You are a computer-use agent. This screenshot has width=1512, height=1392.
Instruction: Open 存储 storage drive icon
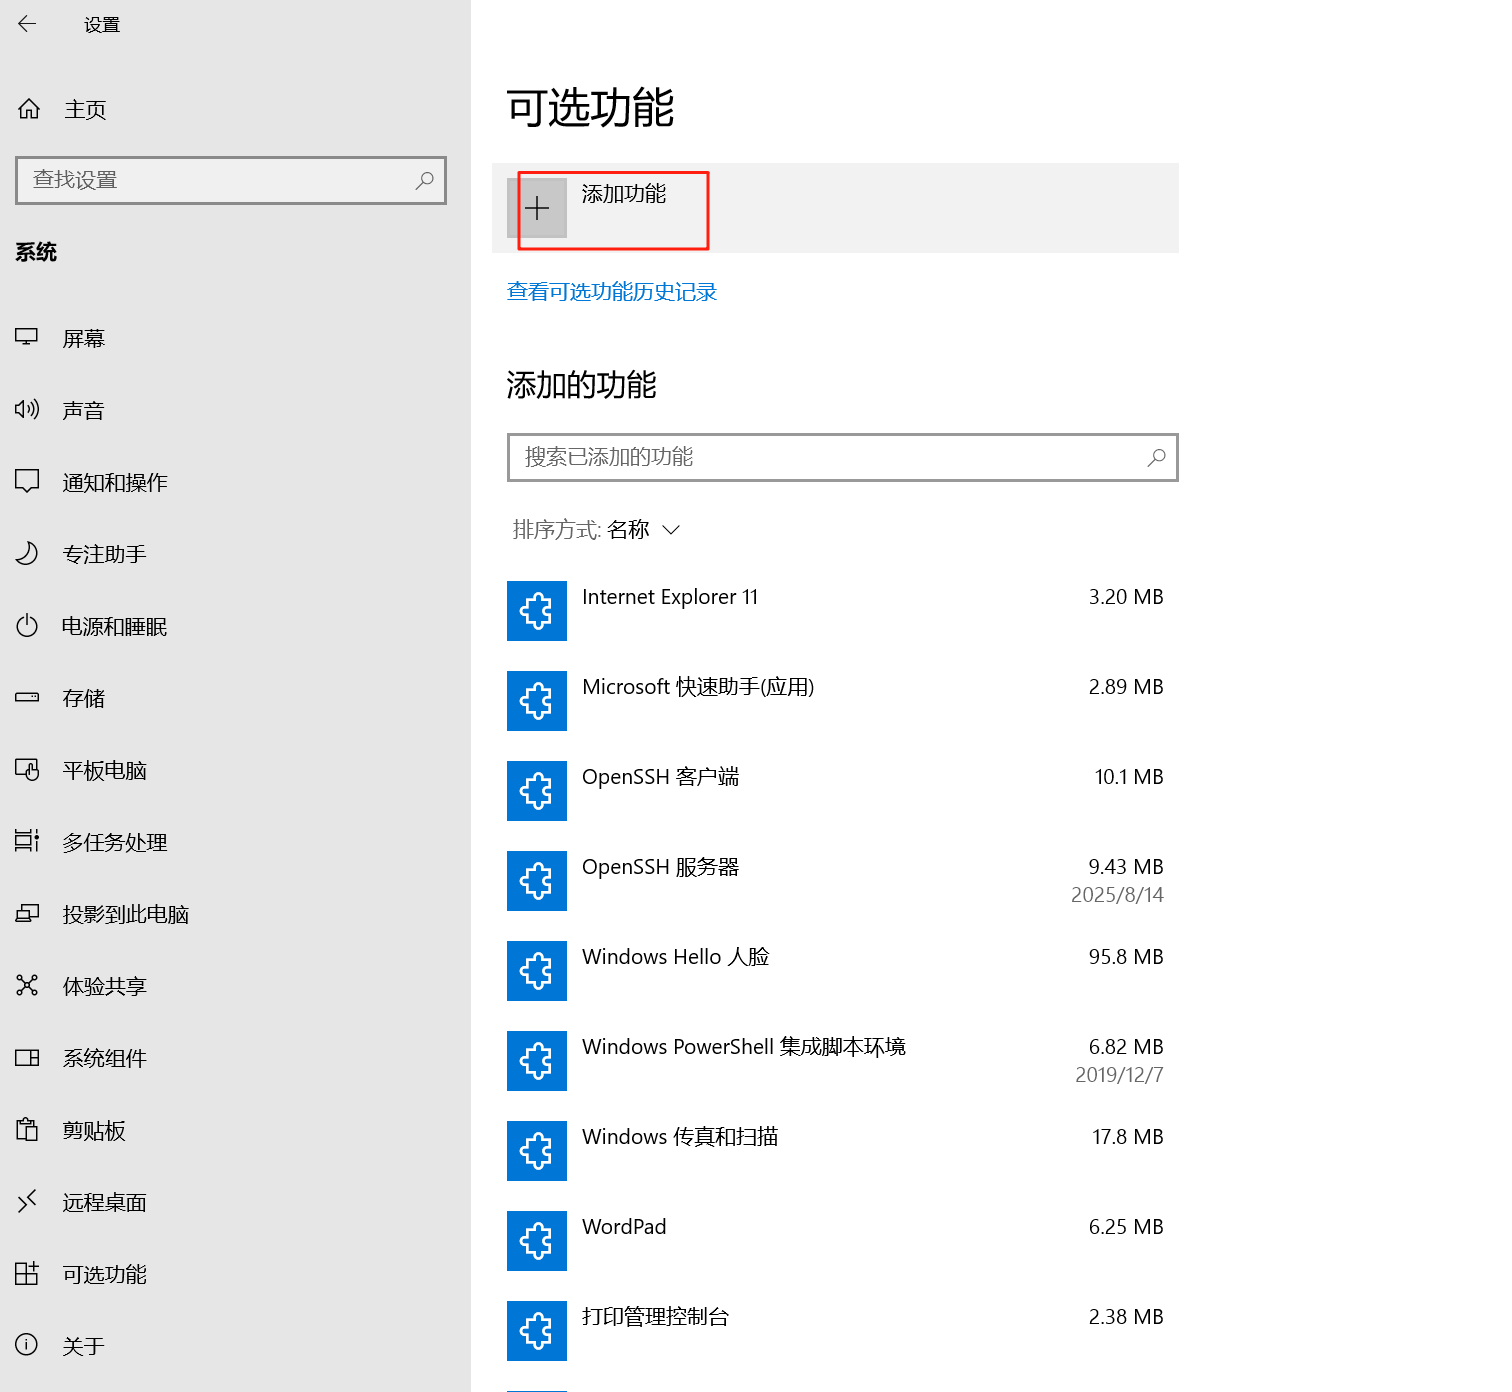27,697
